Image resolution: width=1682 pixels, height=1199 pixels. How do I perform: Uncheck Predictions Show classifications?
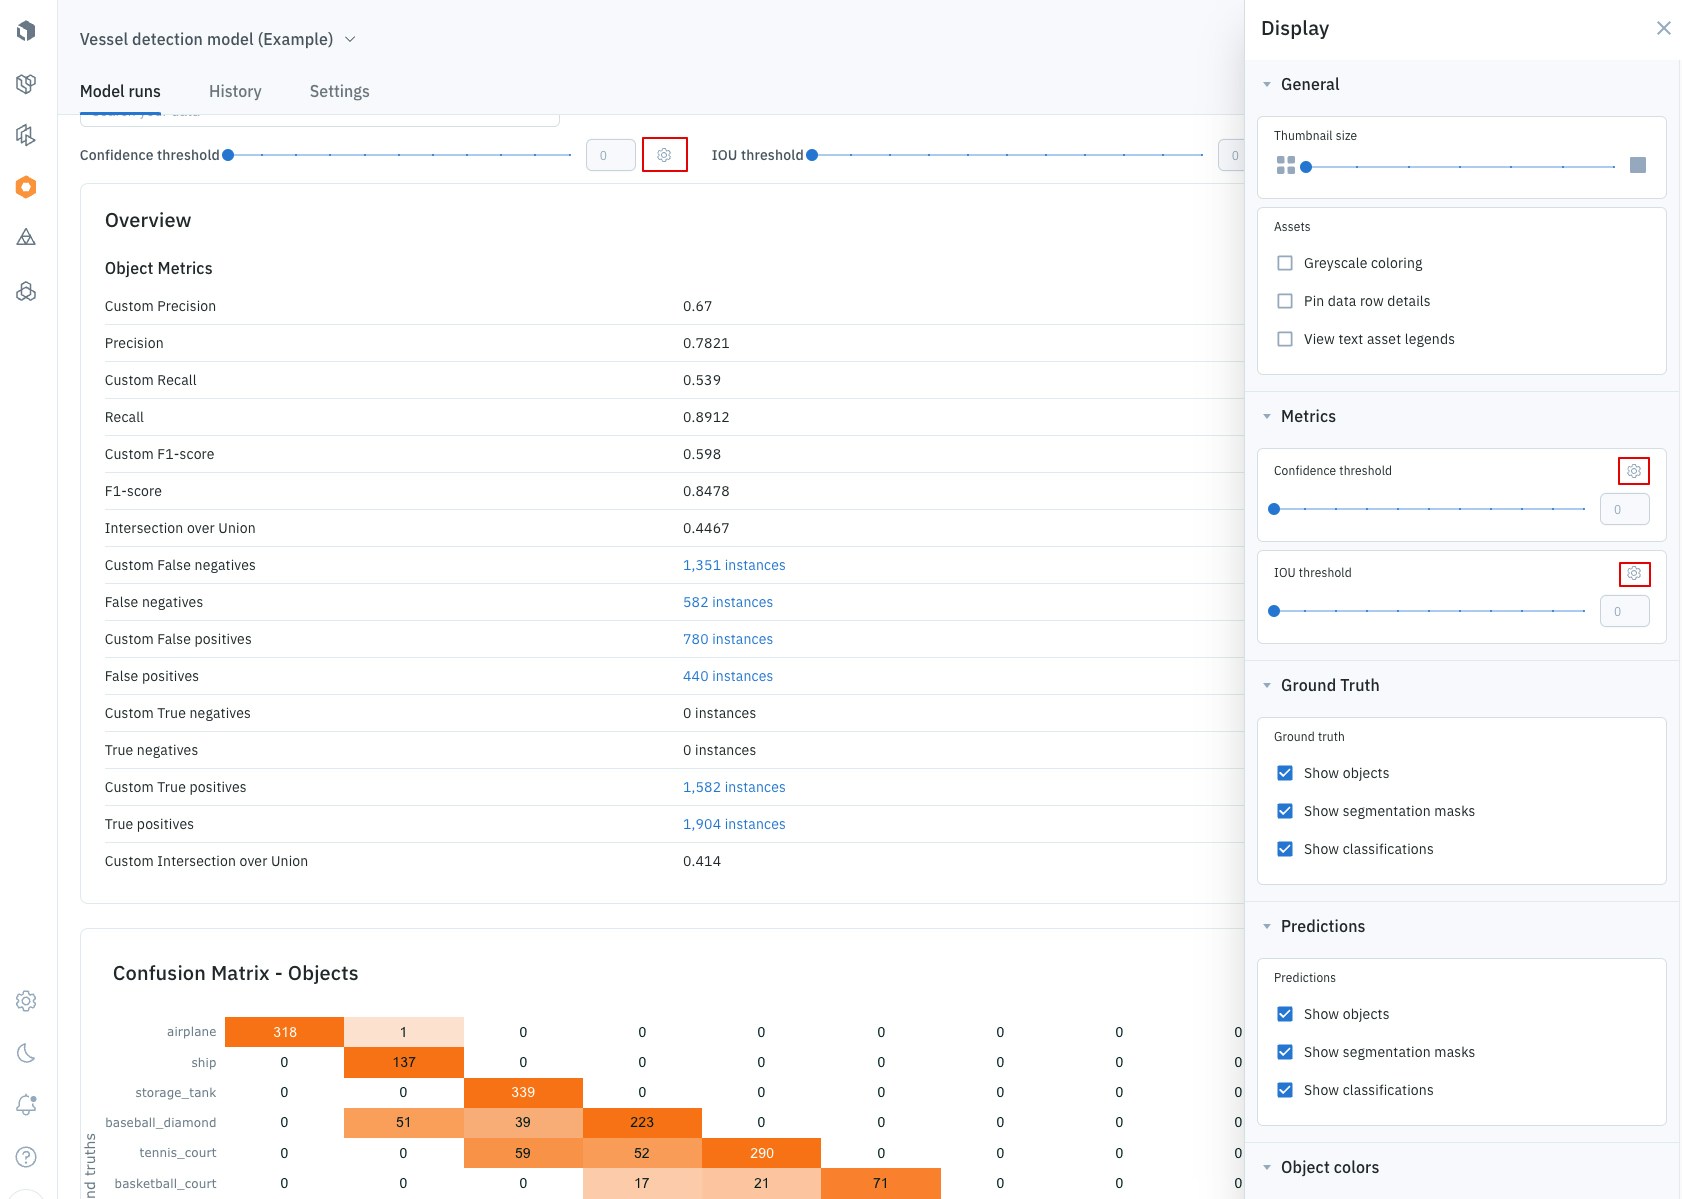pyautogui.click(x=1285, y=1090)
